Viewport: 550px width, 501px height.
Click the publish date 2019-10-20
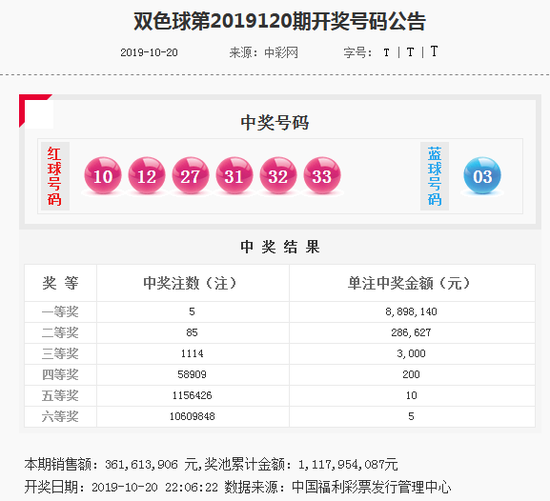149,53
